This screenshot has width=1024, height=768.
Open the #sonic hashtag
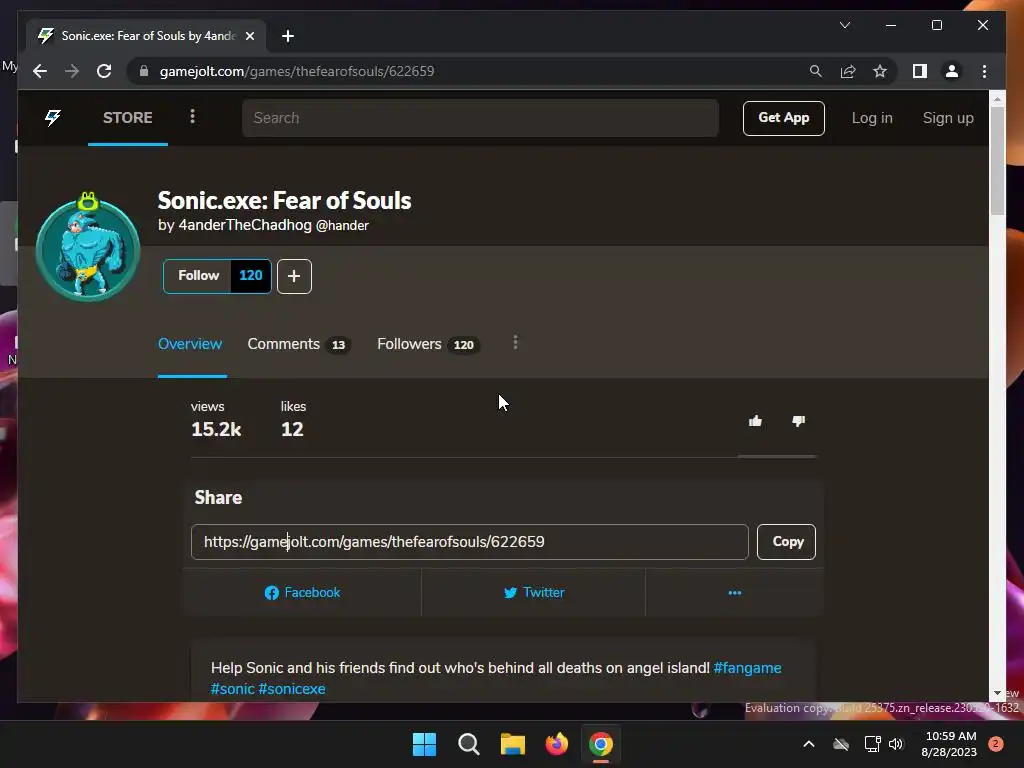point(232,689)
